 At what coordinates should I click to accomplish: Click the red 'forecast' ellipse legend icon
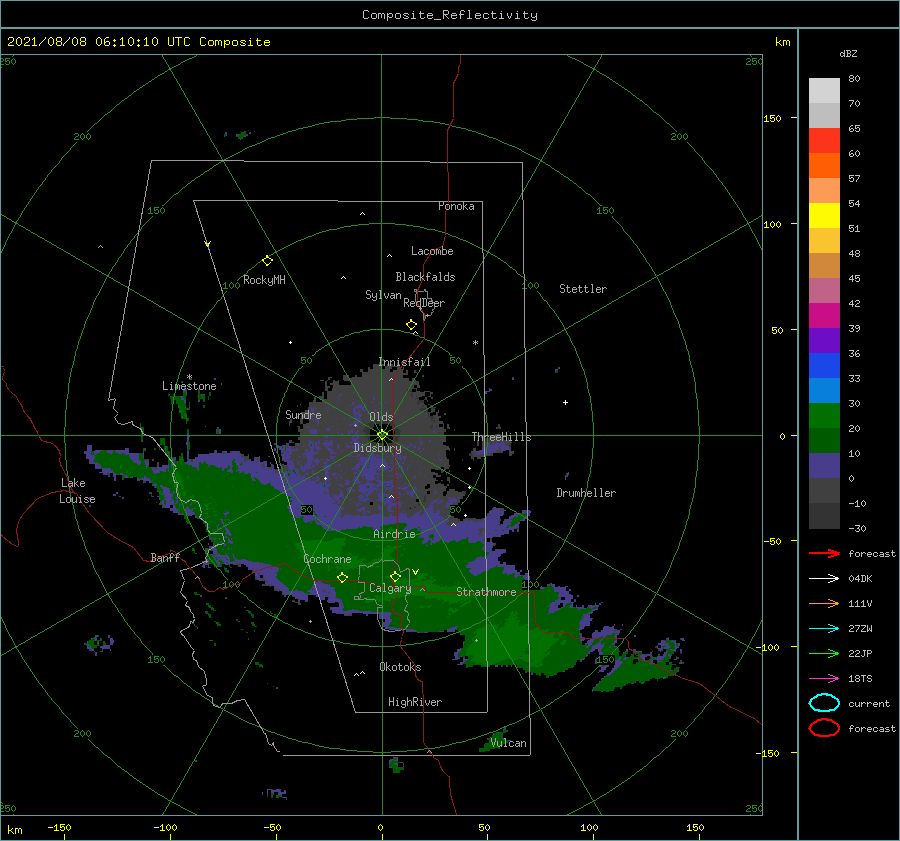coord(824,728)
